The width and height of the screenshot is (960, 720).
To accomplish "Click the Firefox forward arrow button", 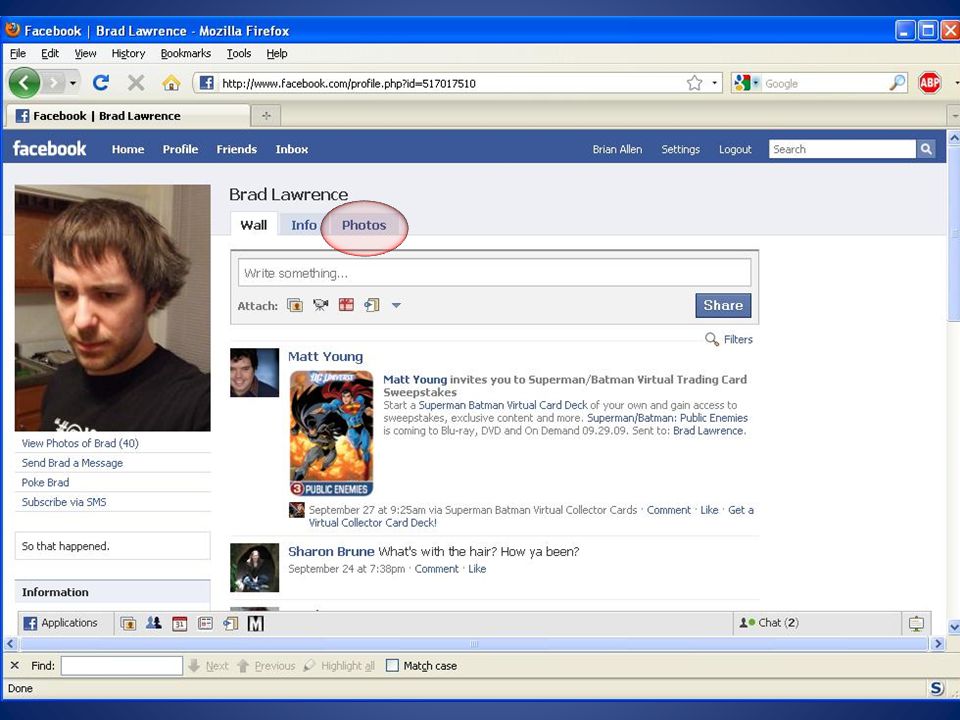I will (x=54, y=83).
